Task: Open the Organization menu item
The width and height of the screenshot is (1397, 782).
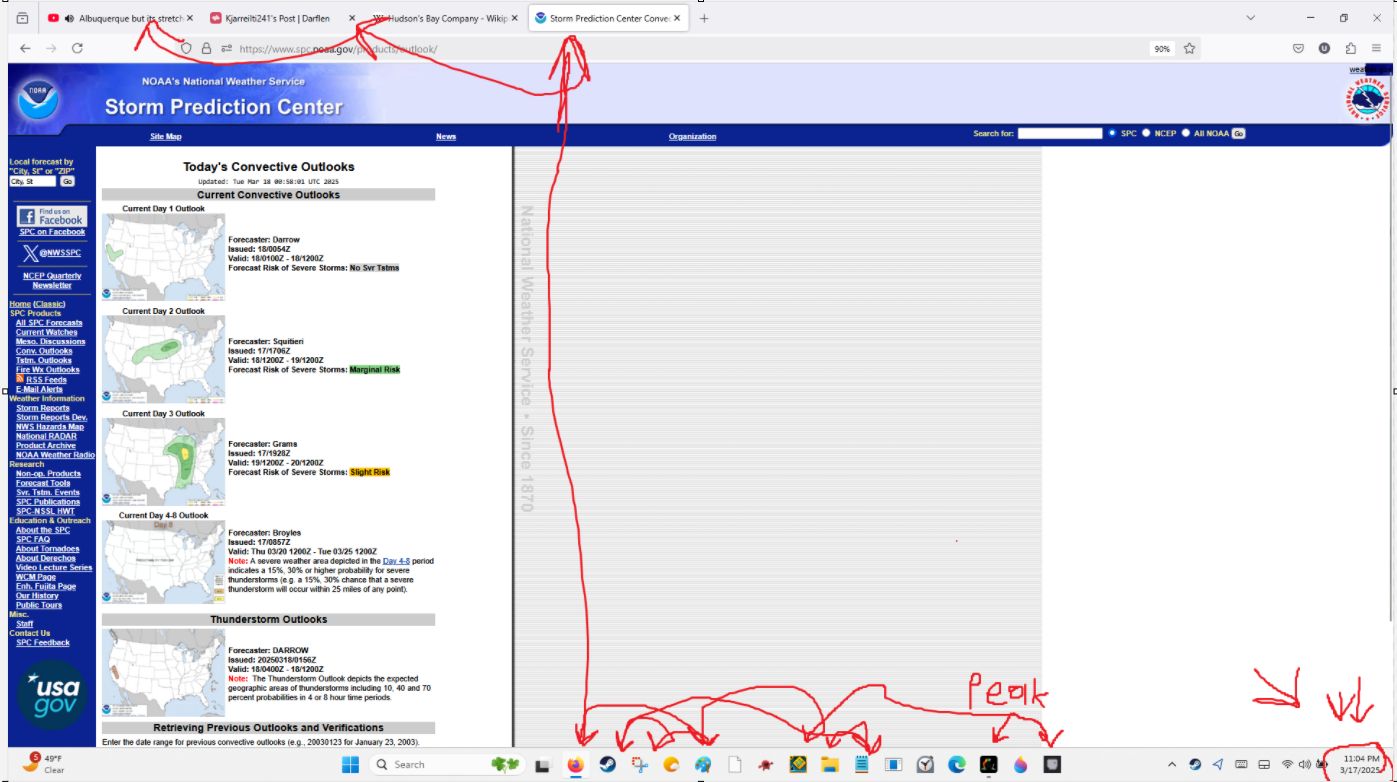Action: (692, 136)
